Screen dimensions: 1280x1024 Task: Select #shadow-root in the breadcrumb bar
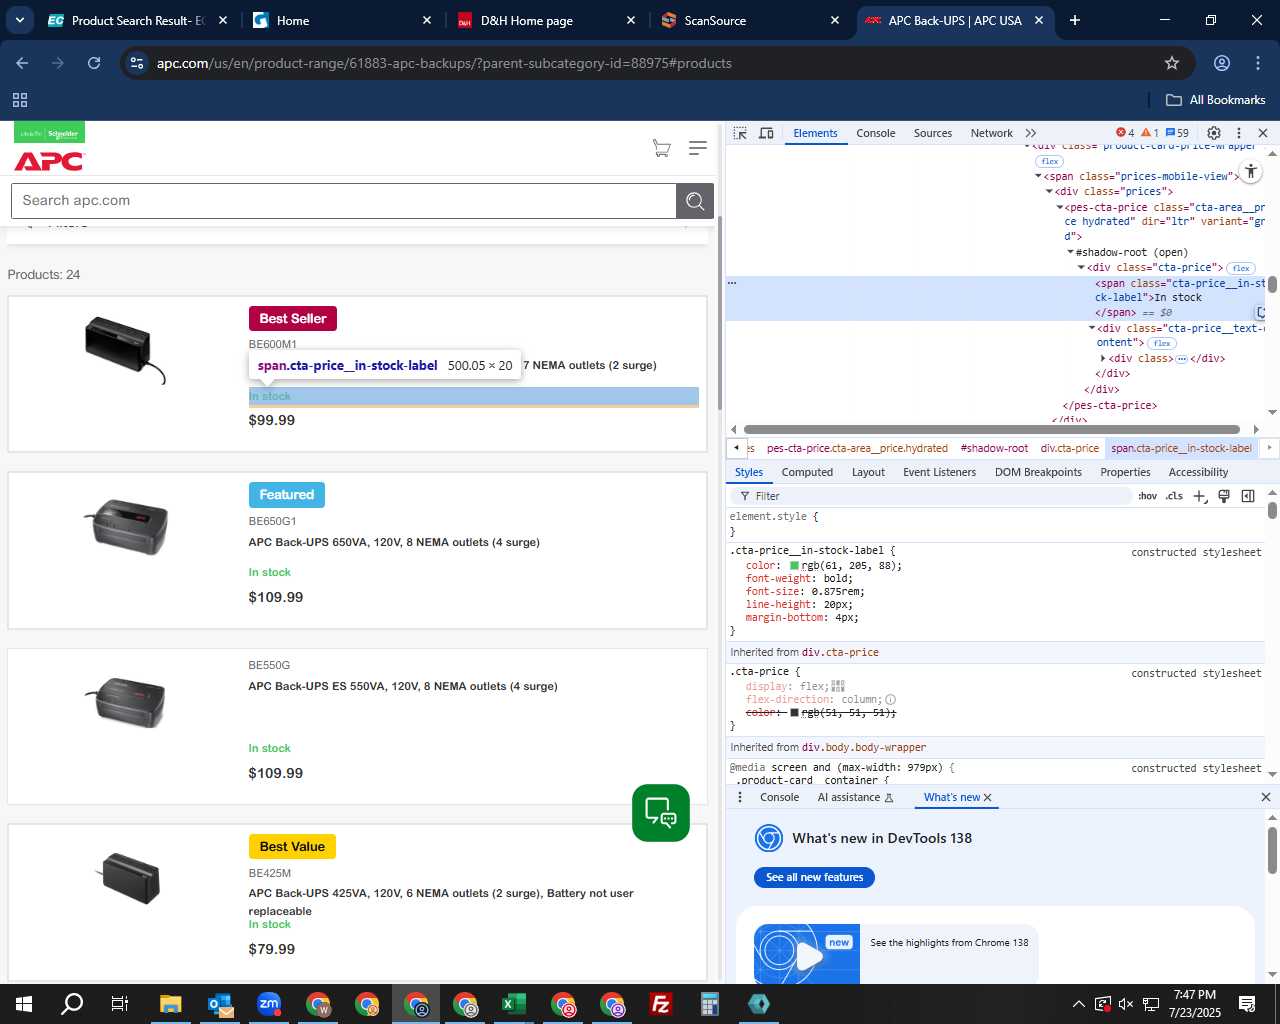(994, 448)
